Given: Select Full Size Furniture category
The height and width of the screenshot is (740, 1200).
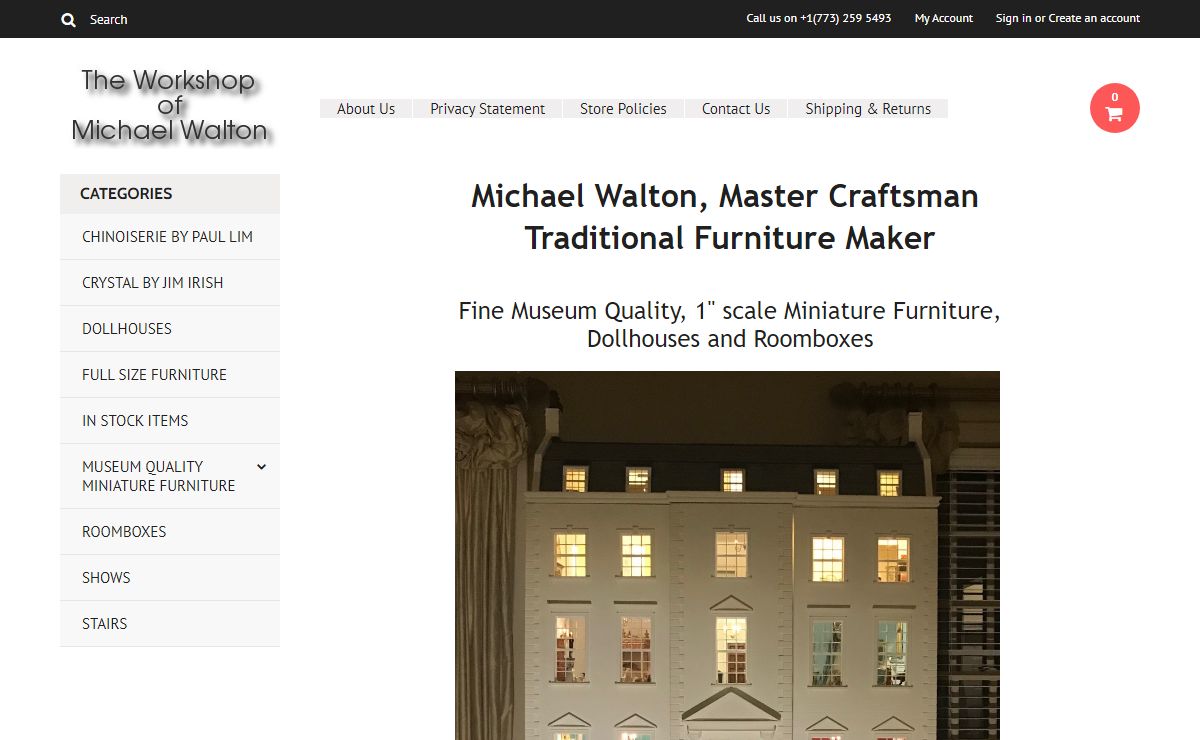Looking at the screenshot, I should click(170, 375).
